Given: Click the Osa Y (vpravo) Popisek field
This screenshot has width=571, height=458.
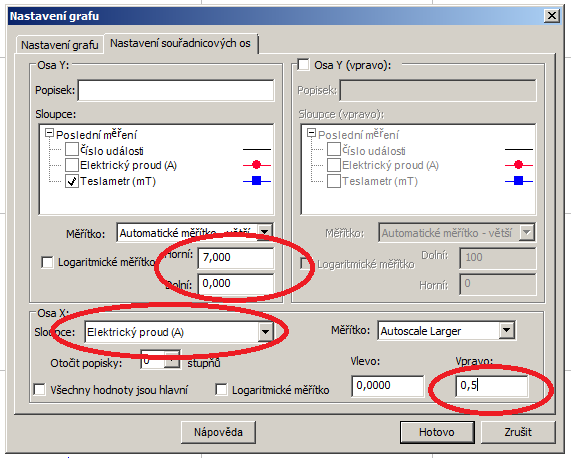Looking at the screenshot, I should coord(438,90).
